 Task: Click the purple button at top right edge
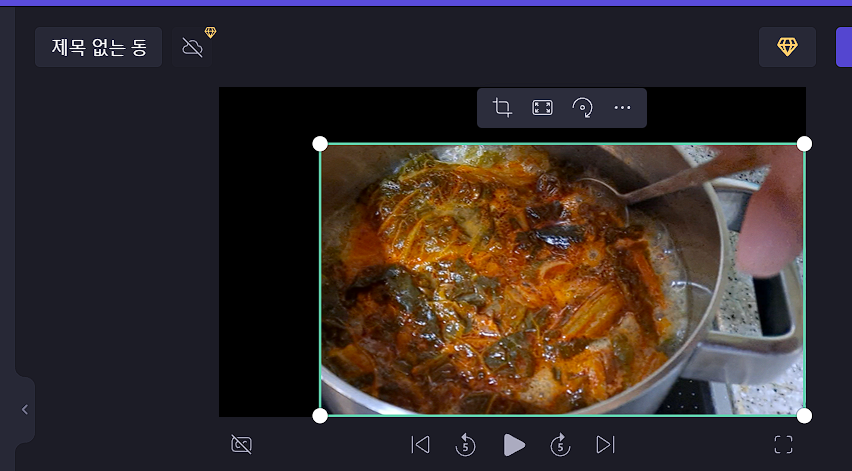coord(844,47)
